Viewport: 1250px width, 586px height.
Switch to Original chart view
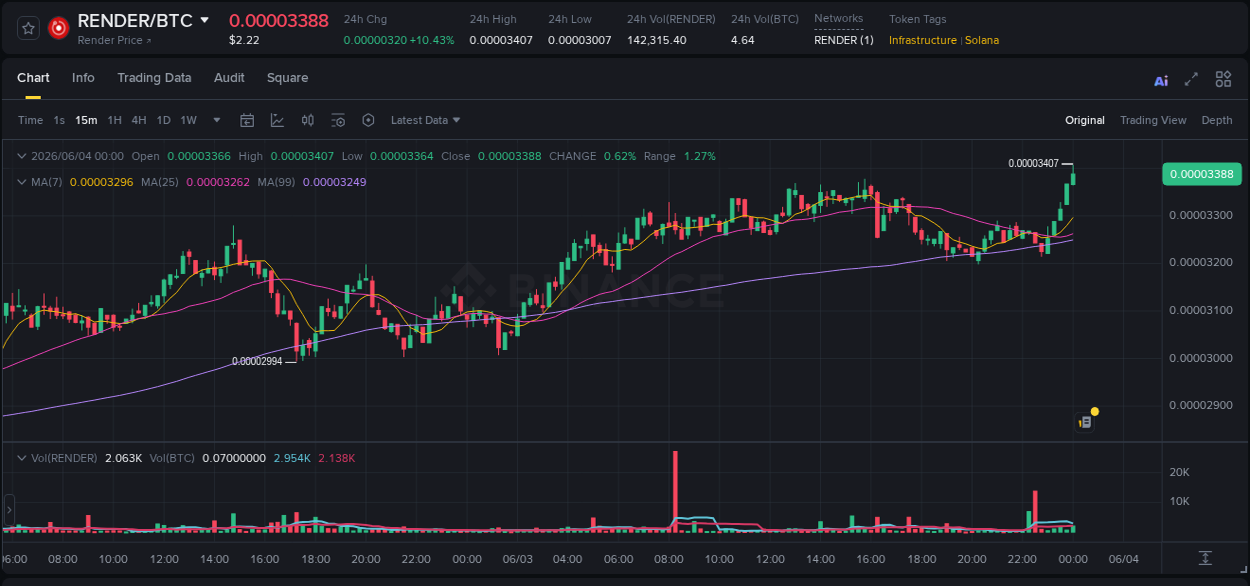1085,120
